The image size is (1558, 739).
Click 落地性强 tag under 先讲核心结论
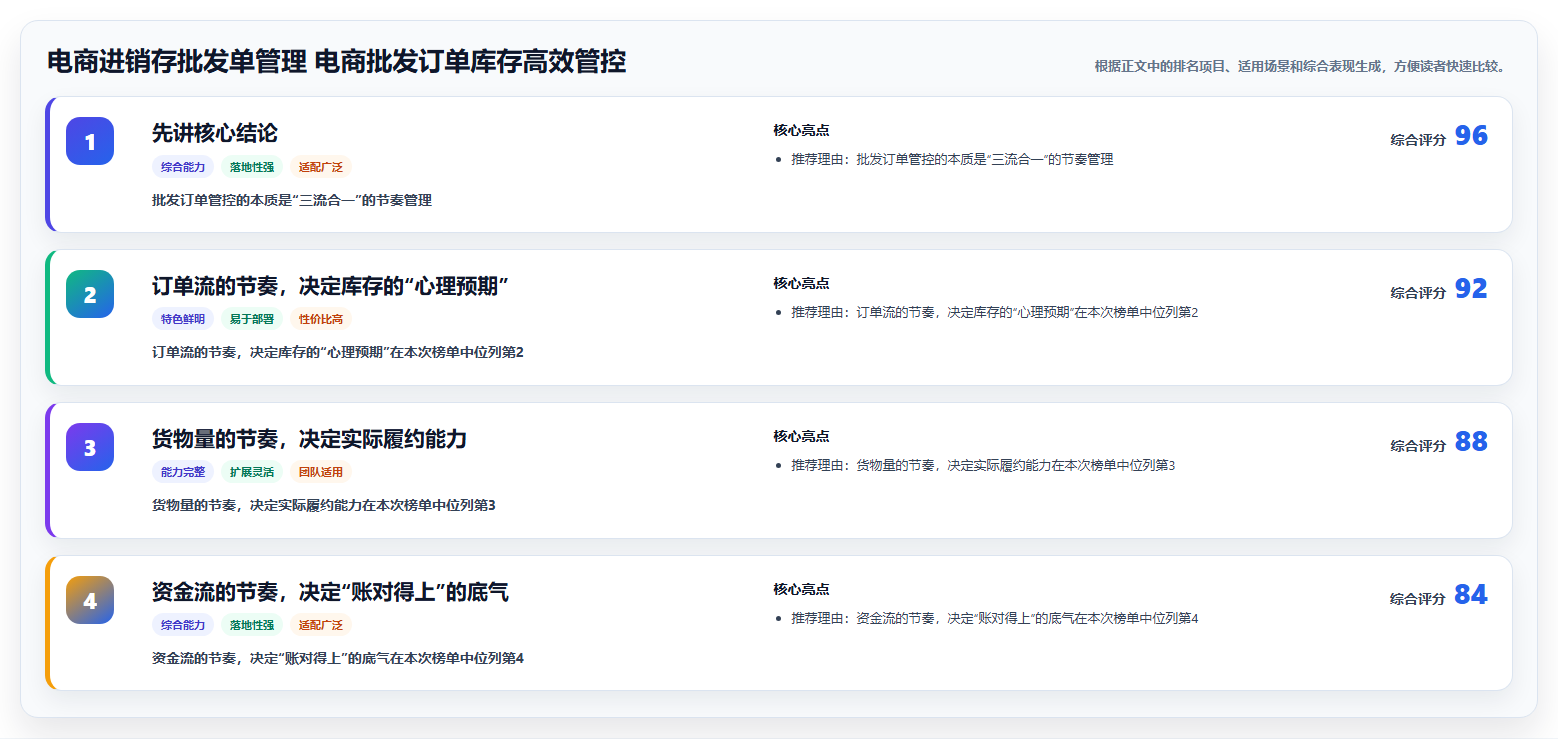click(x=251, y=167)
